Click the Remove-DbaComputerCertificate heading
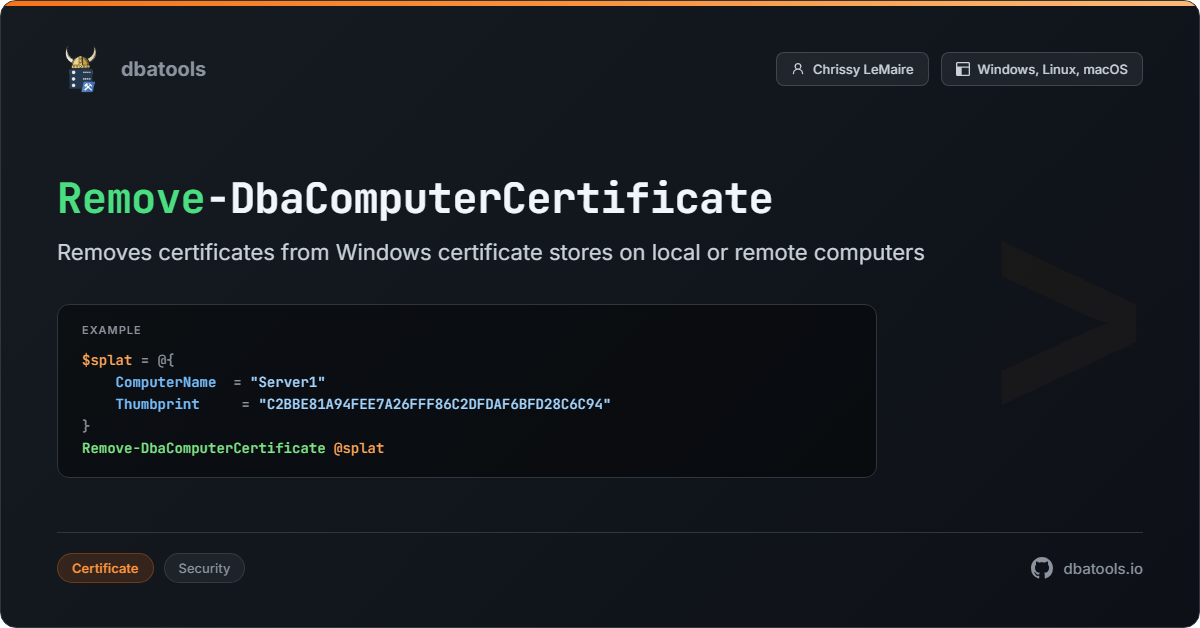 point(415,199)
